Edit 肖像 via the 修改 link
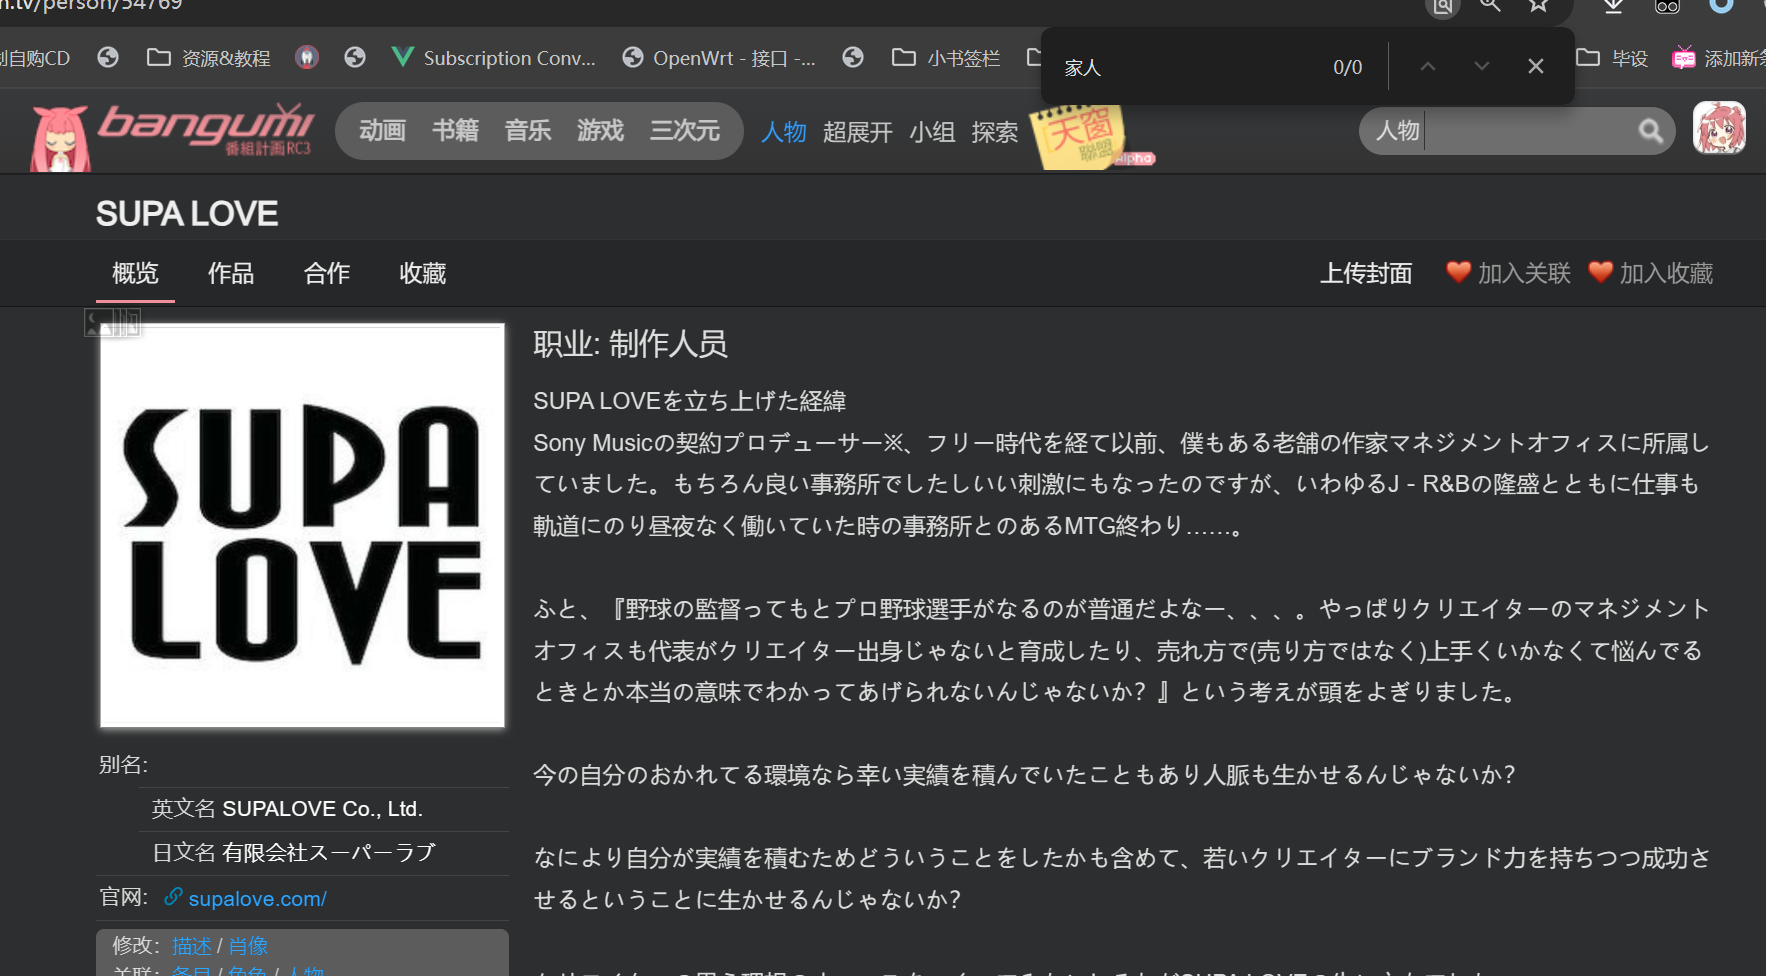1766x976 pixels. point(248,945)
